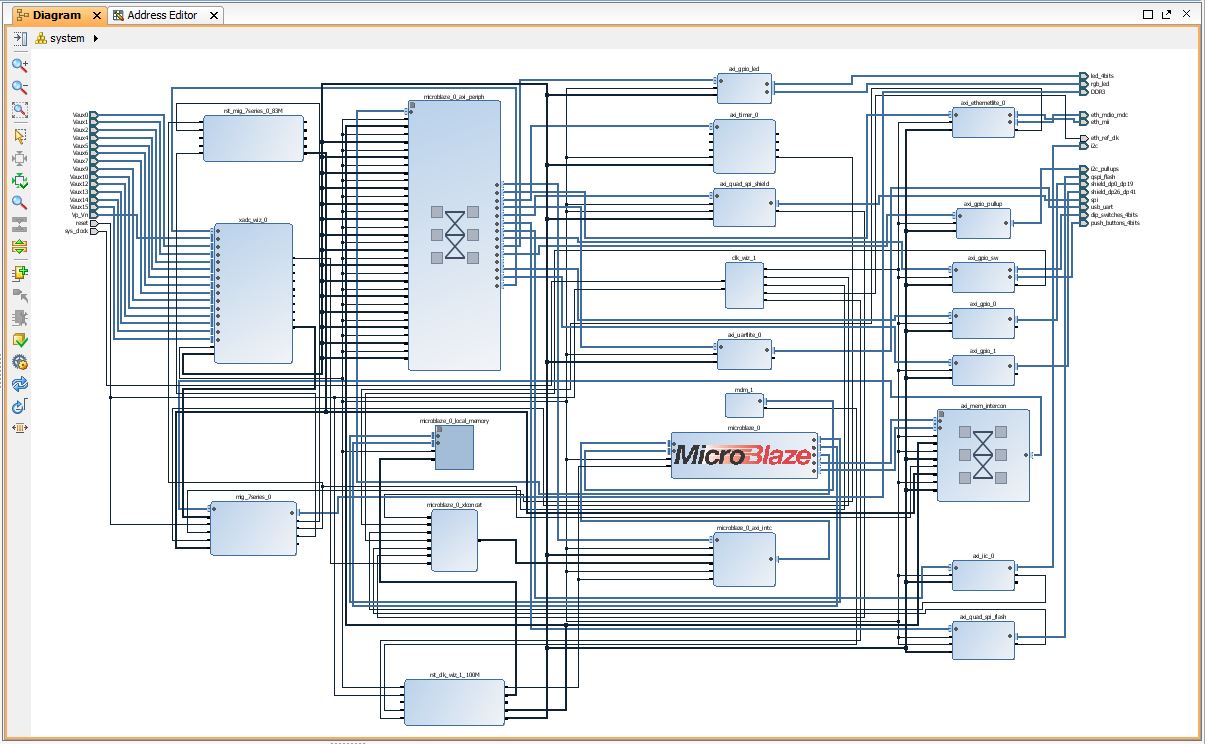Viewport: 1206px width, 744px height.
Task: Select the axi_gpio_sw block
Action: coord(983,277)
